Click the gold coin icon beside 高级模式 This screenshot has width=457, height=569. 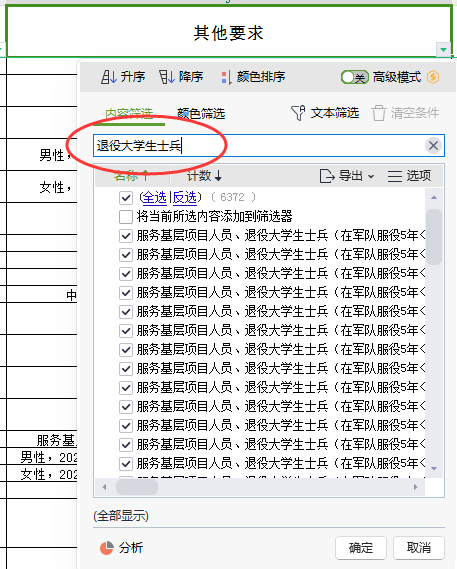tap(433, 77)
